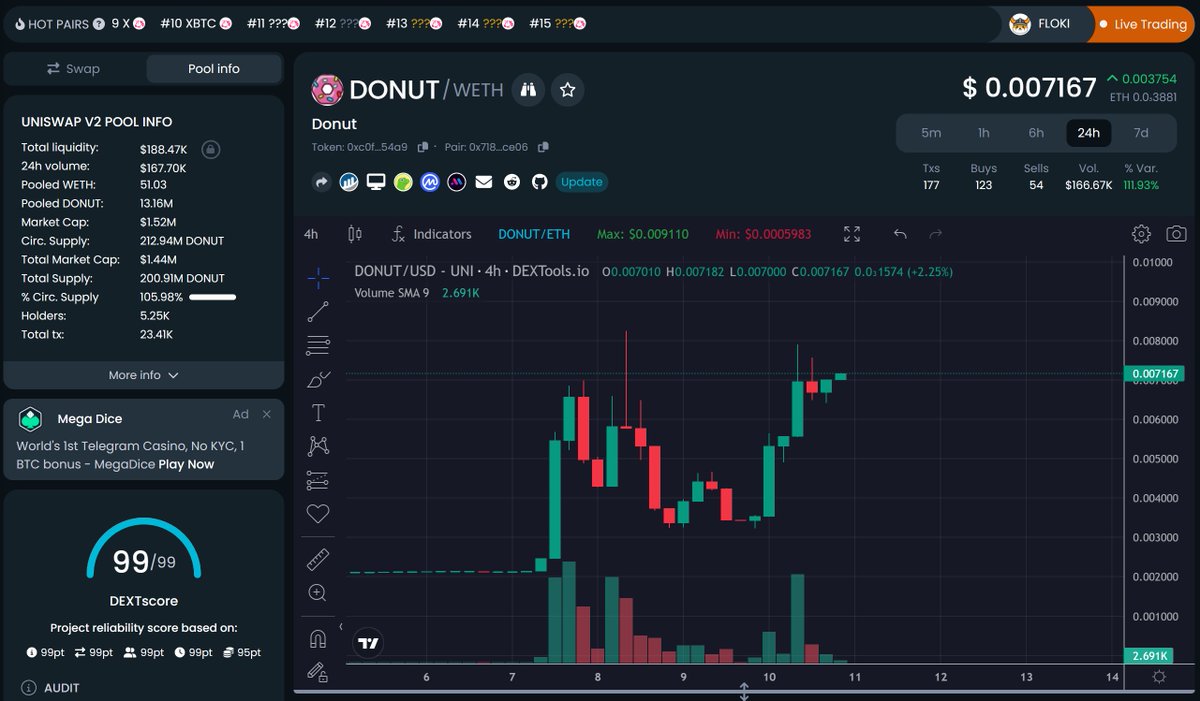Image resolution: width=1200 pixels, height=701 pixels.
Task: Select the 7d stats timeframe
Action: point(1141,132)
